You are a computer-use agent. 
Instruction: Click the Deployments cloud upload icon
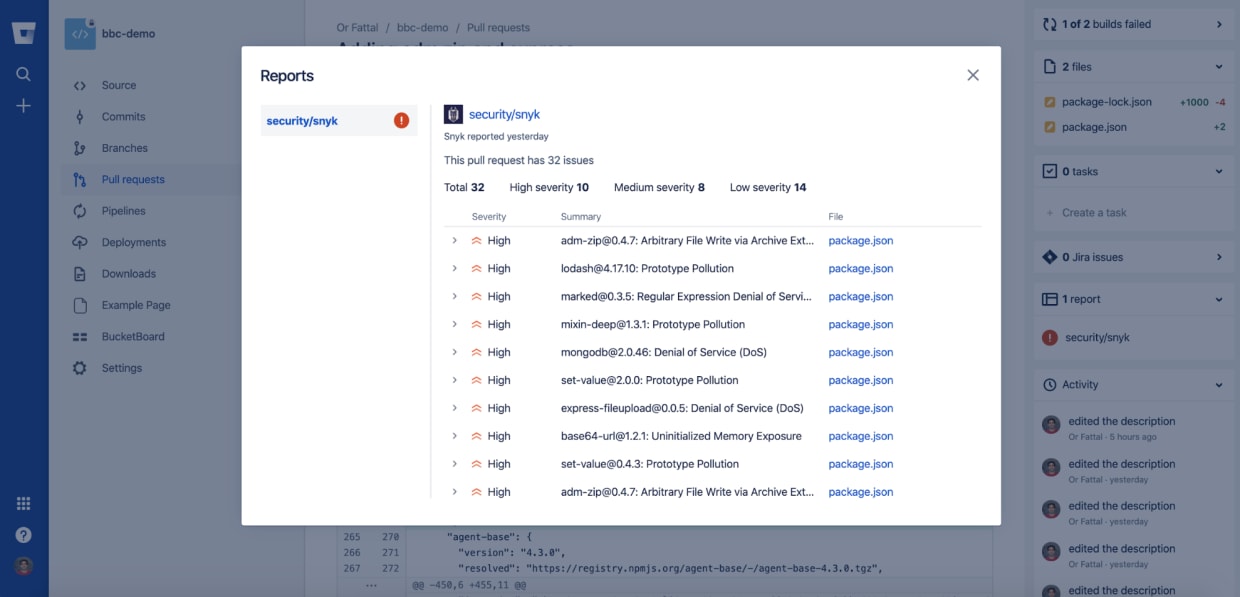pyautogui.click(x=80, y=242)
